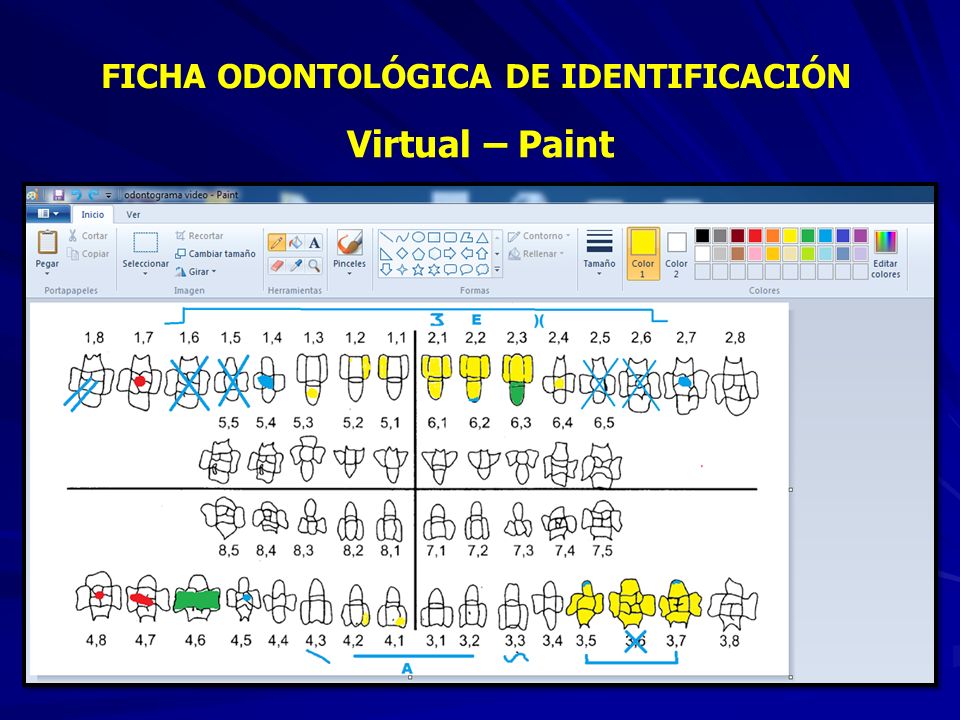Choose the Four-point star shape
This screenshot has height=720, width=960.
(402, 269)
